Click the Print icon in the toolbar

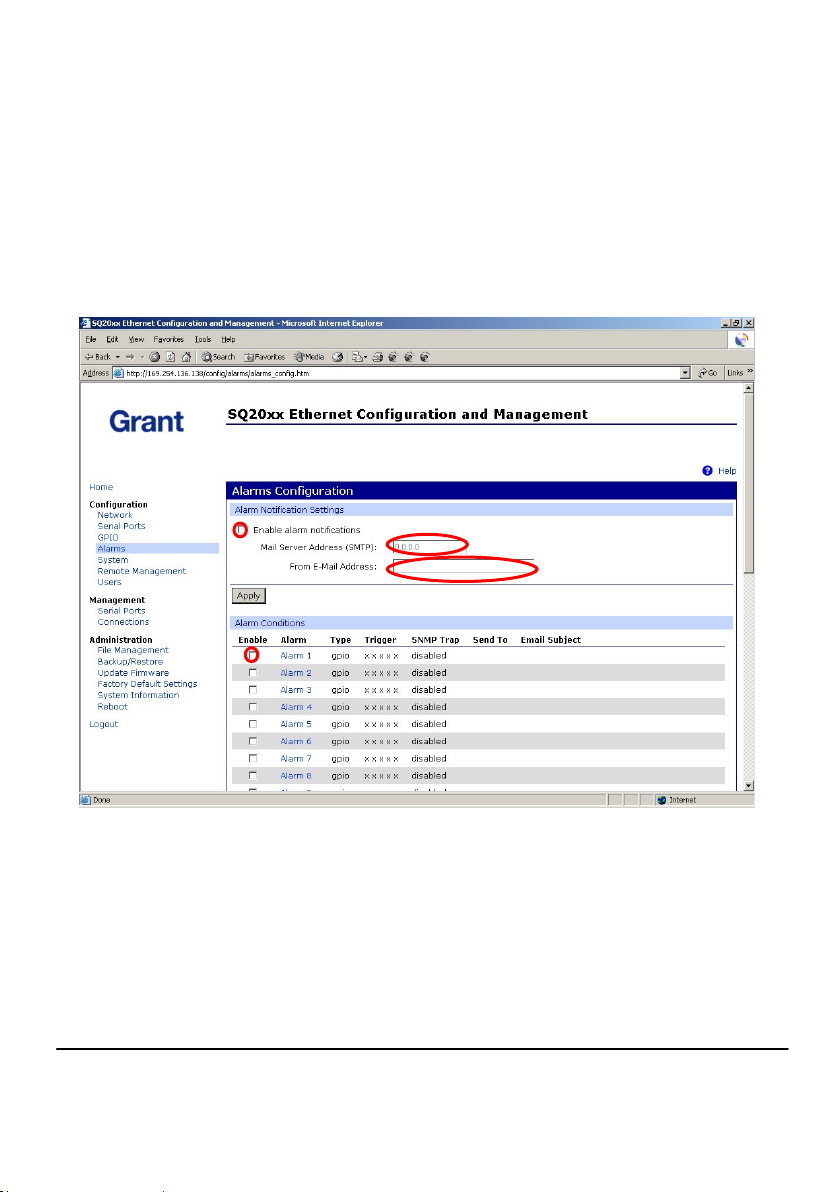tap(378, 357)
